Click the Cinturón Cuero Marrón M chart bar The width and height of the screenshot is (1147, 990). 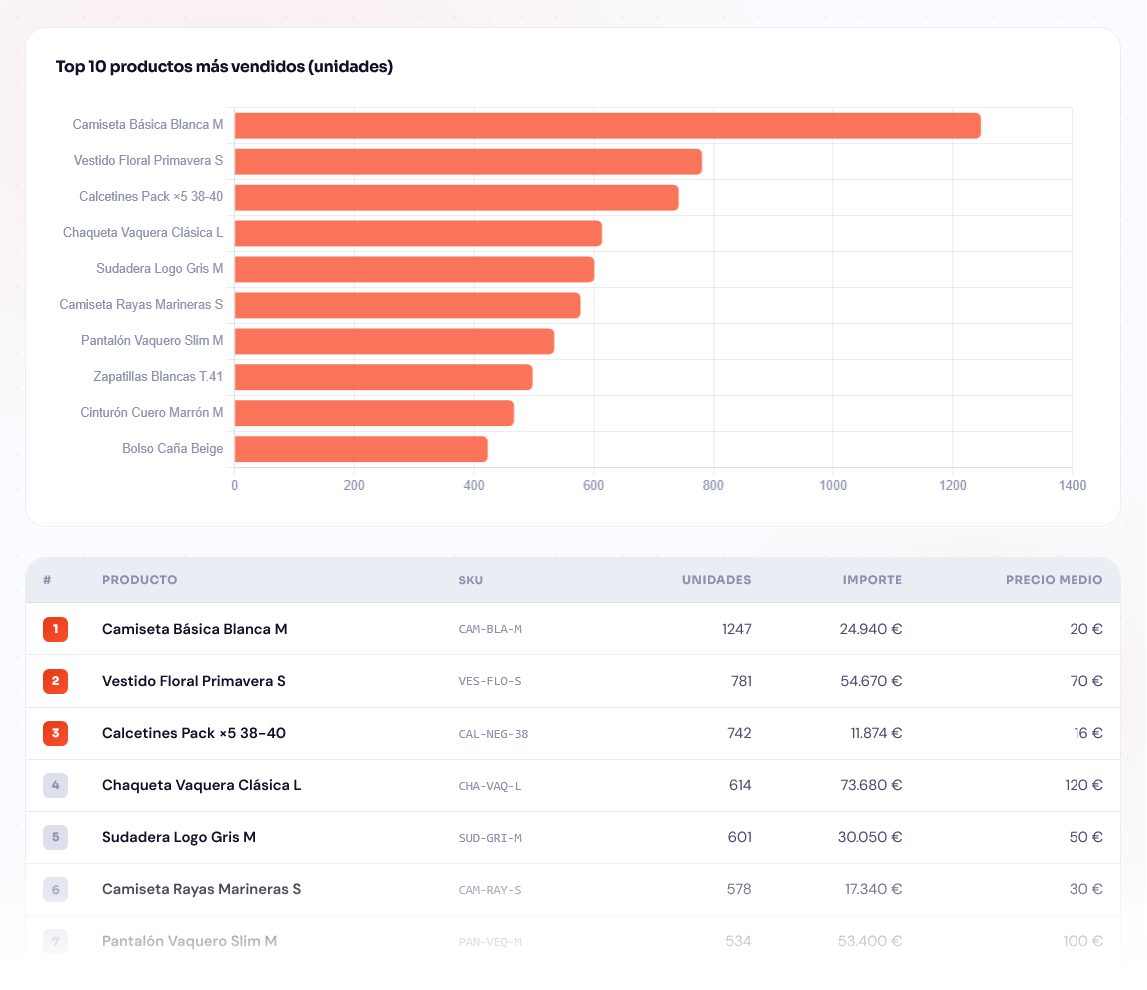click(x=374, y=414)
